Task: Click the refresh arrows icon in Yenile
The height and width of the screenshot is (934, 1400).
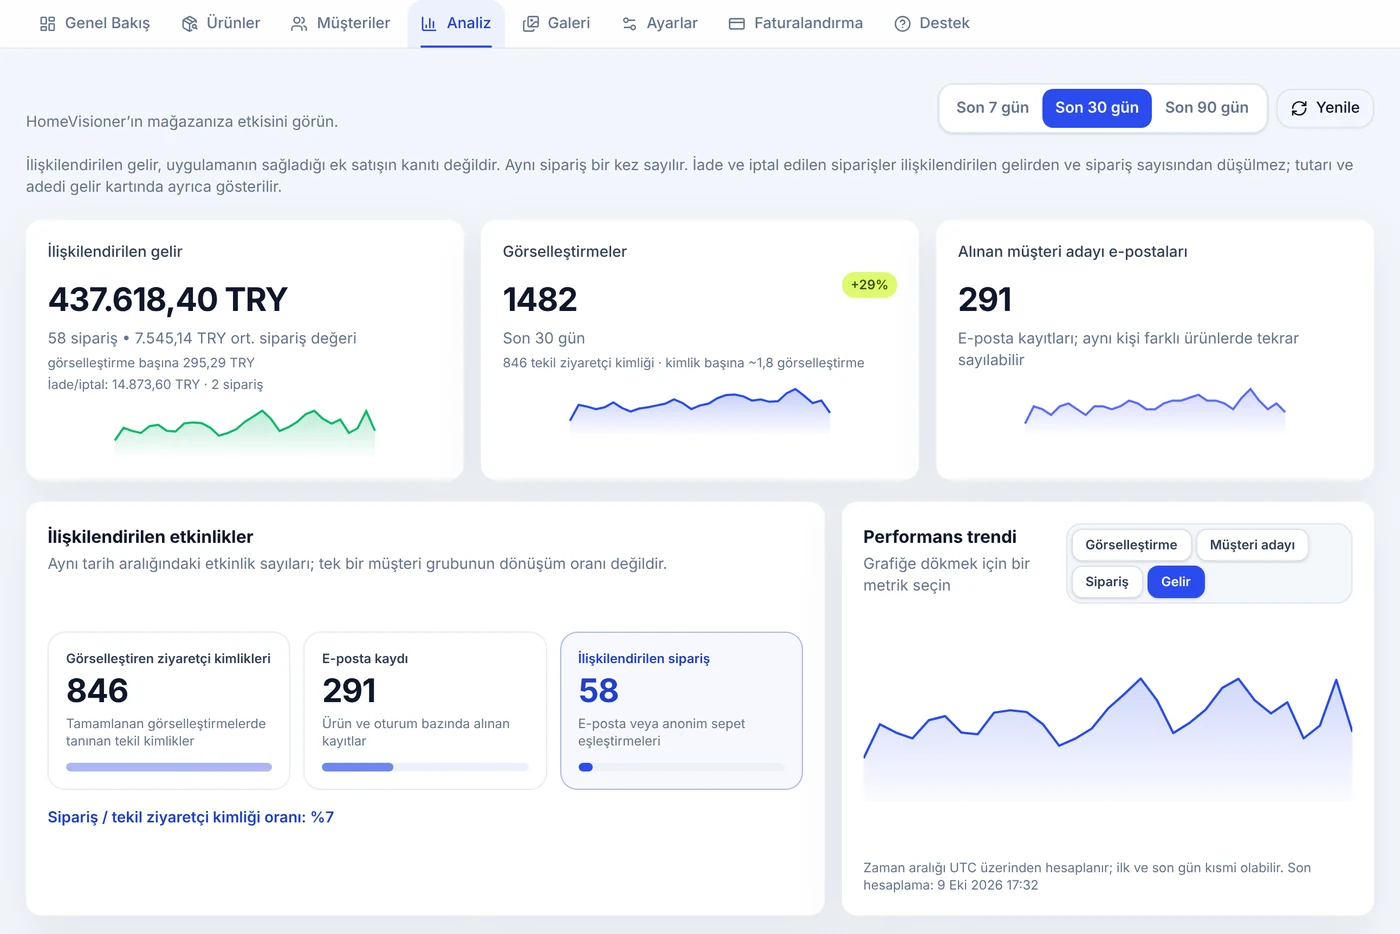Action: (1299, 108)
